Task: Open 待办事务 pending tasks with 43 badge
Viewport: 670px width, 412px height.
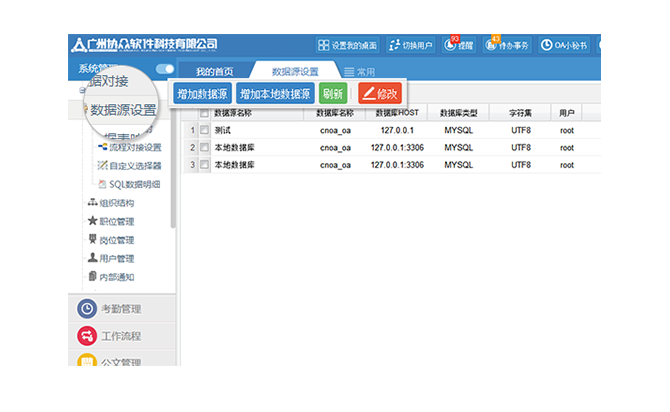Action: tap(492, 45)
